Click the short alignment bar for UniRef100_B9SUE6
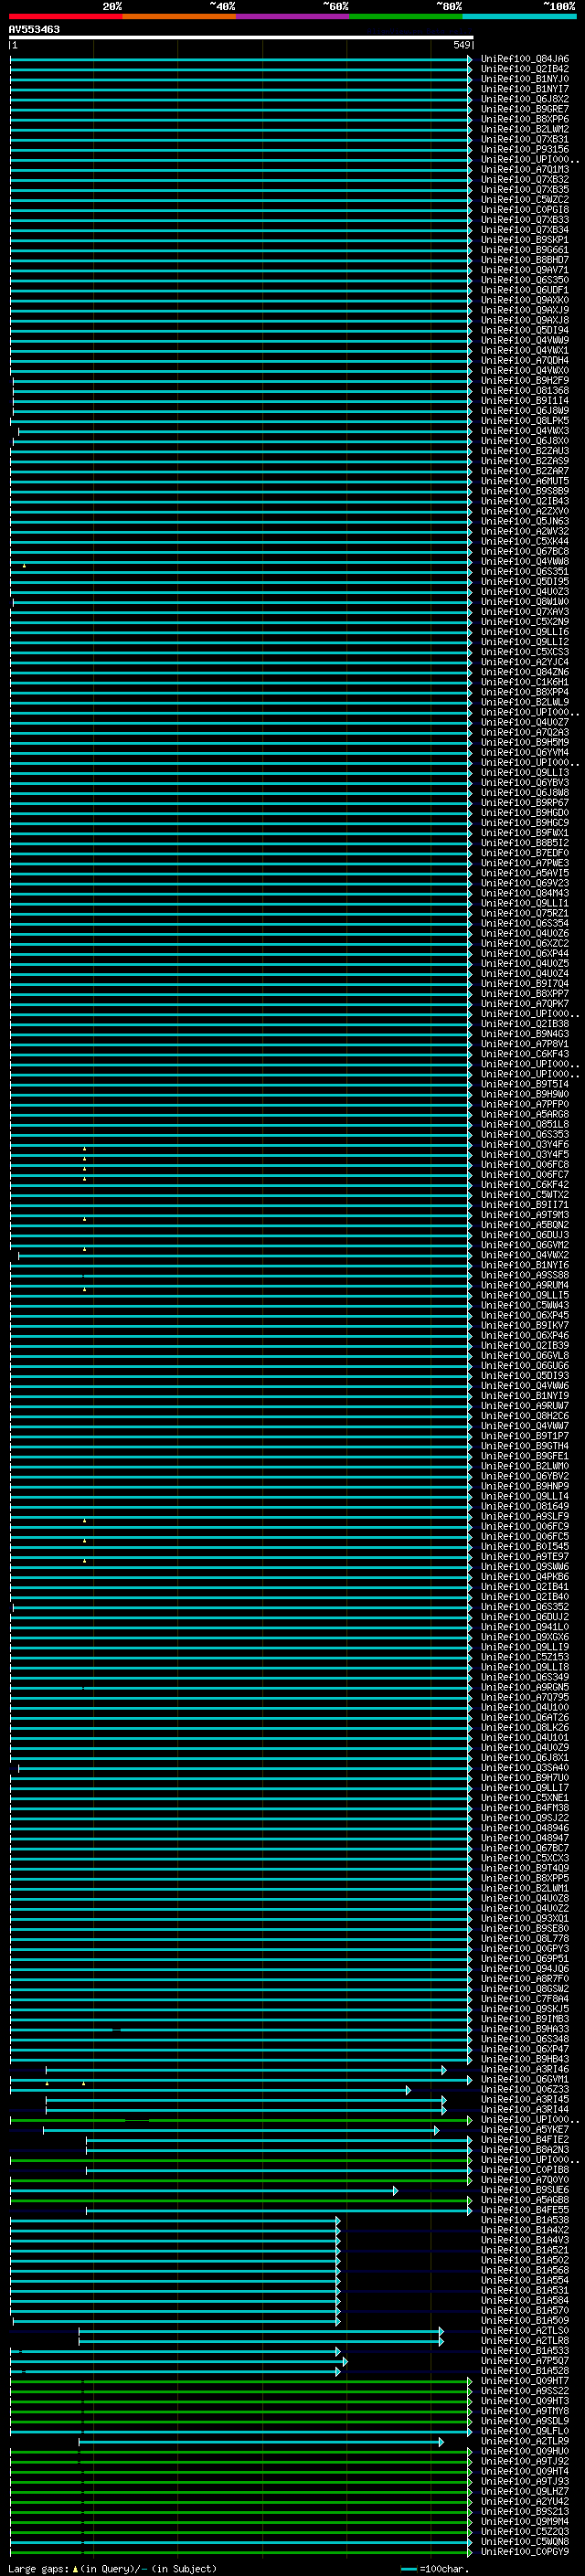585x2576 pixels. [x=204, y=2190]
